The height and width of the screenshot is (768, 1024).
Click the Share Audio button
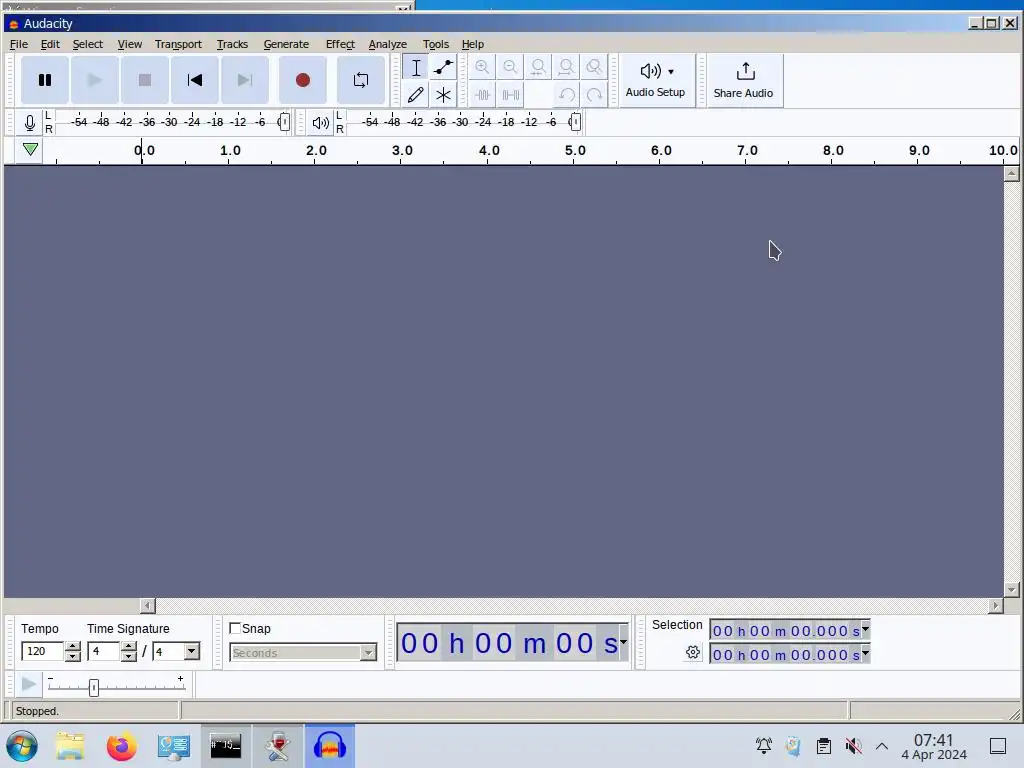tap(744, 80)
